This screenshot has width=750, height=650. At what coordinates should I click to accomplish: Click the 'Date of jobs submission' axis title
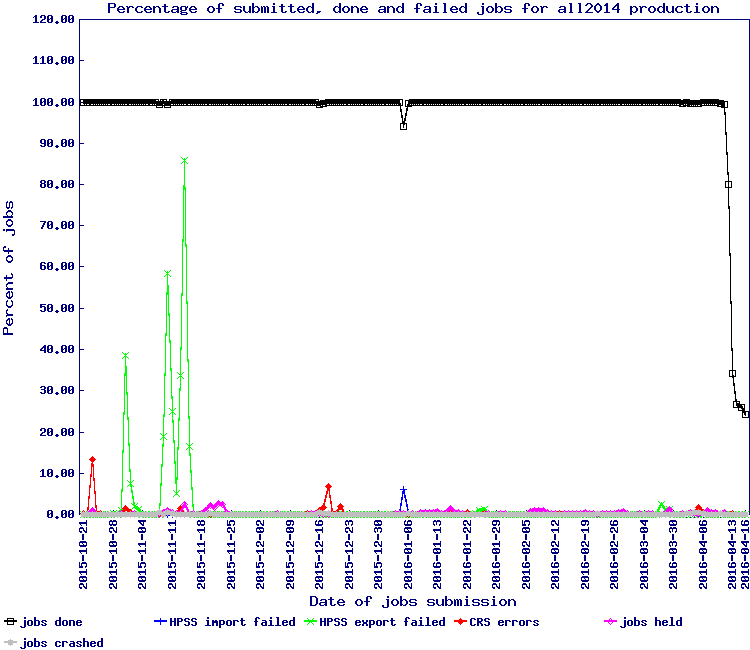coord(413,601)
